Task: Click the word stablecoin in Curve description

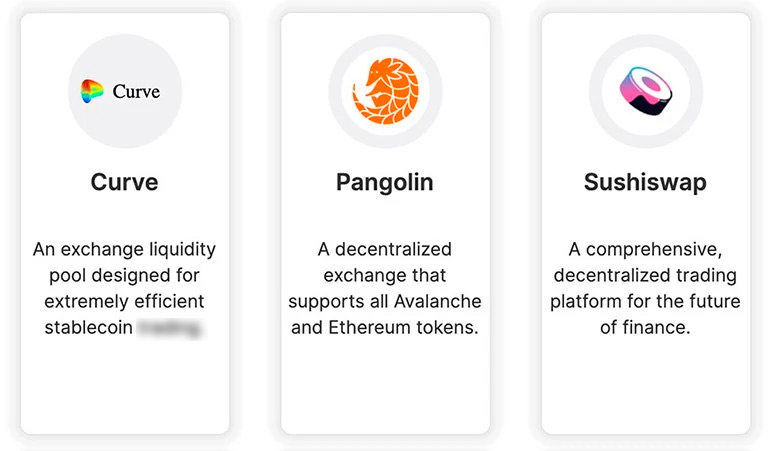Action: [x=88, y=327]
